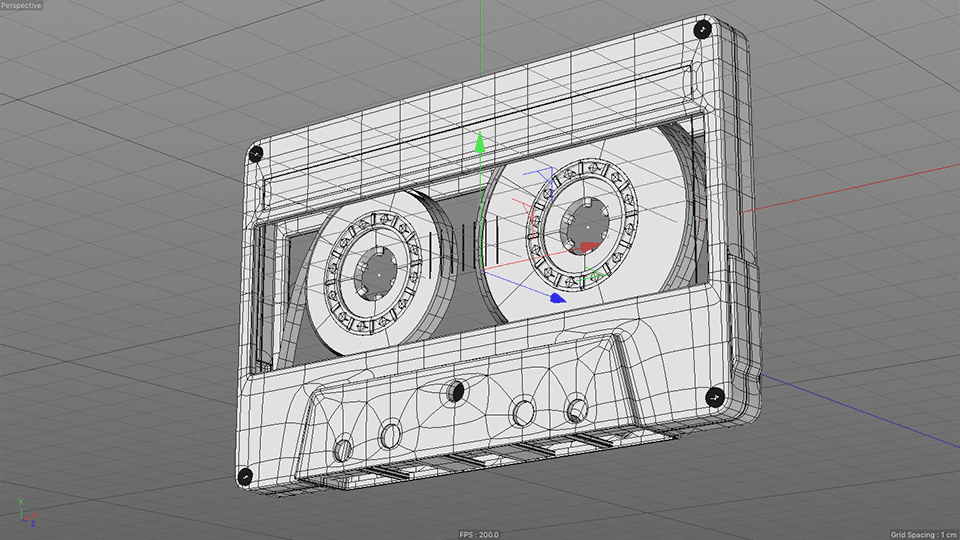This screenshot has width=960, height=540.
Task: Click the gizmo origin where axes meet
Action: [x=481, y=269]
